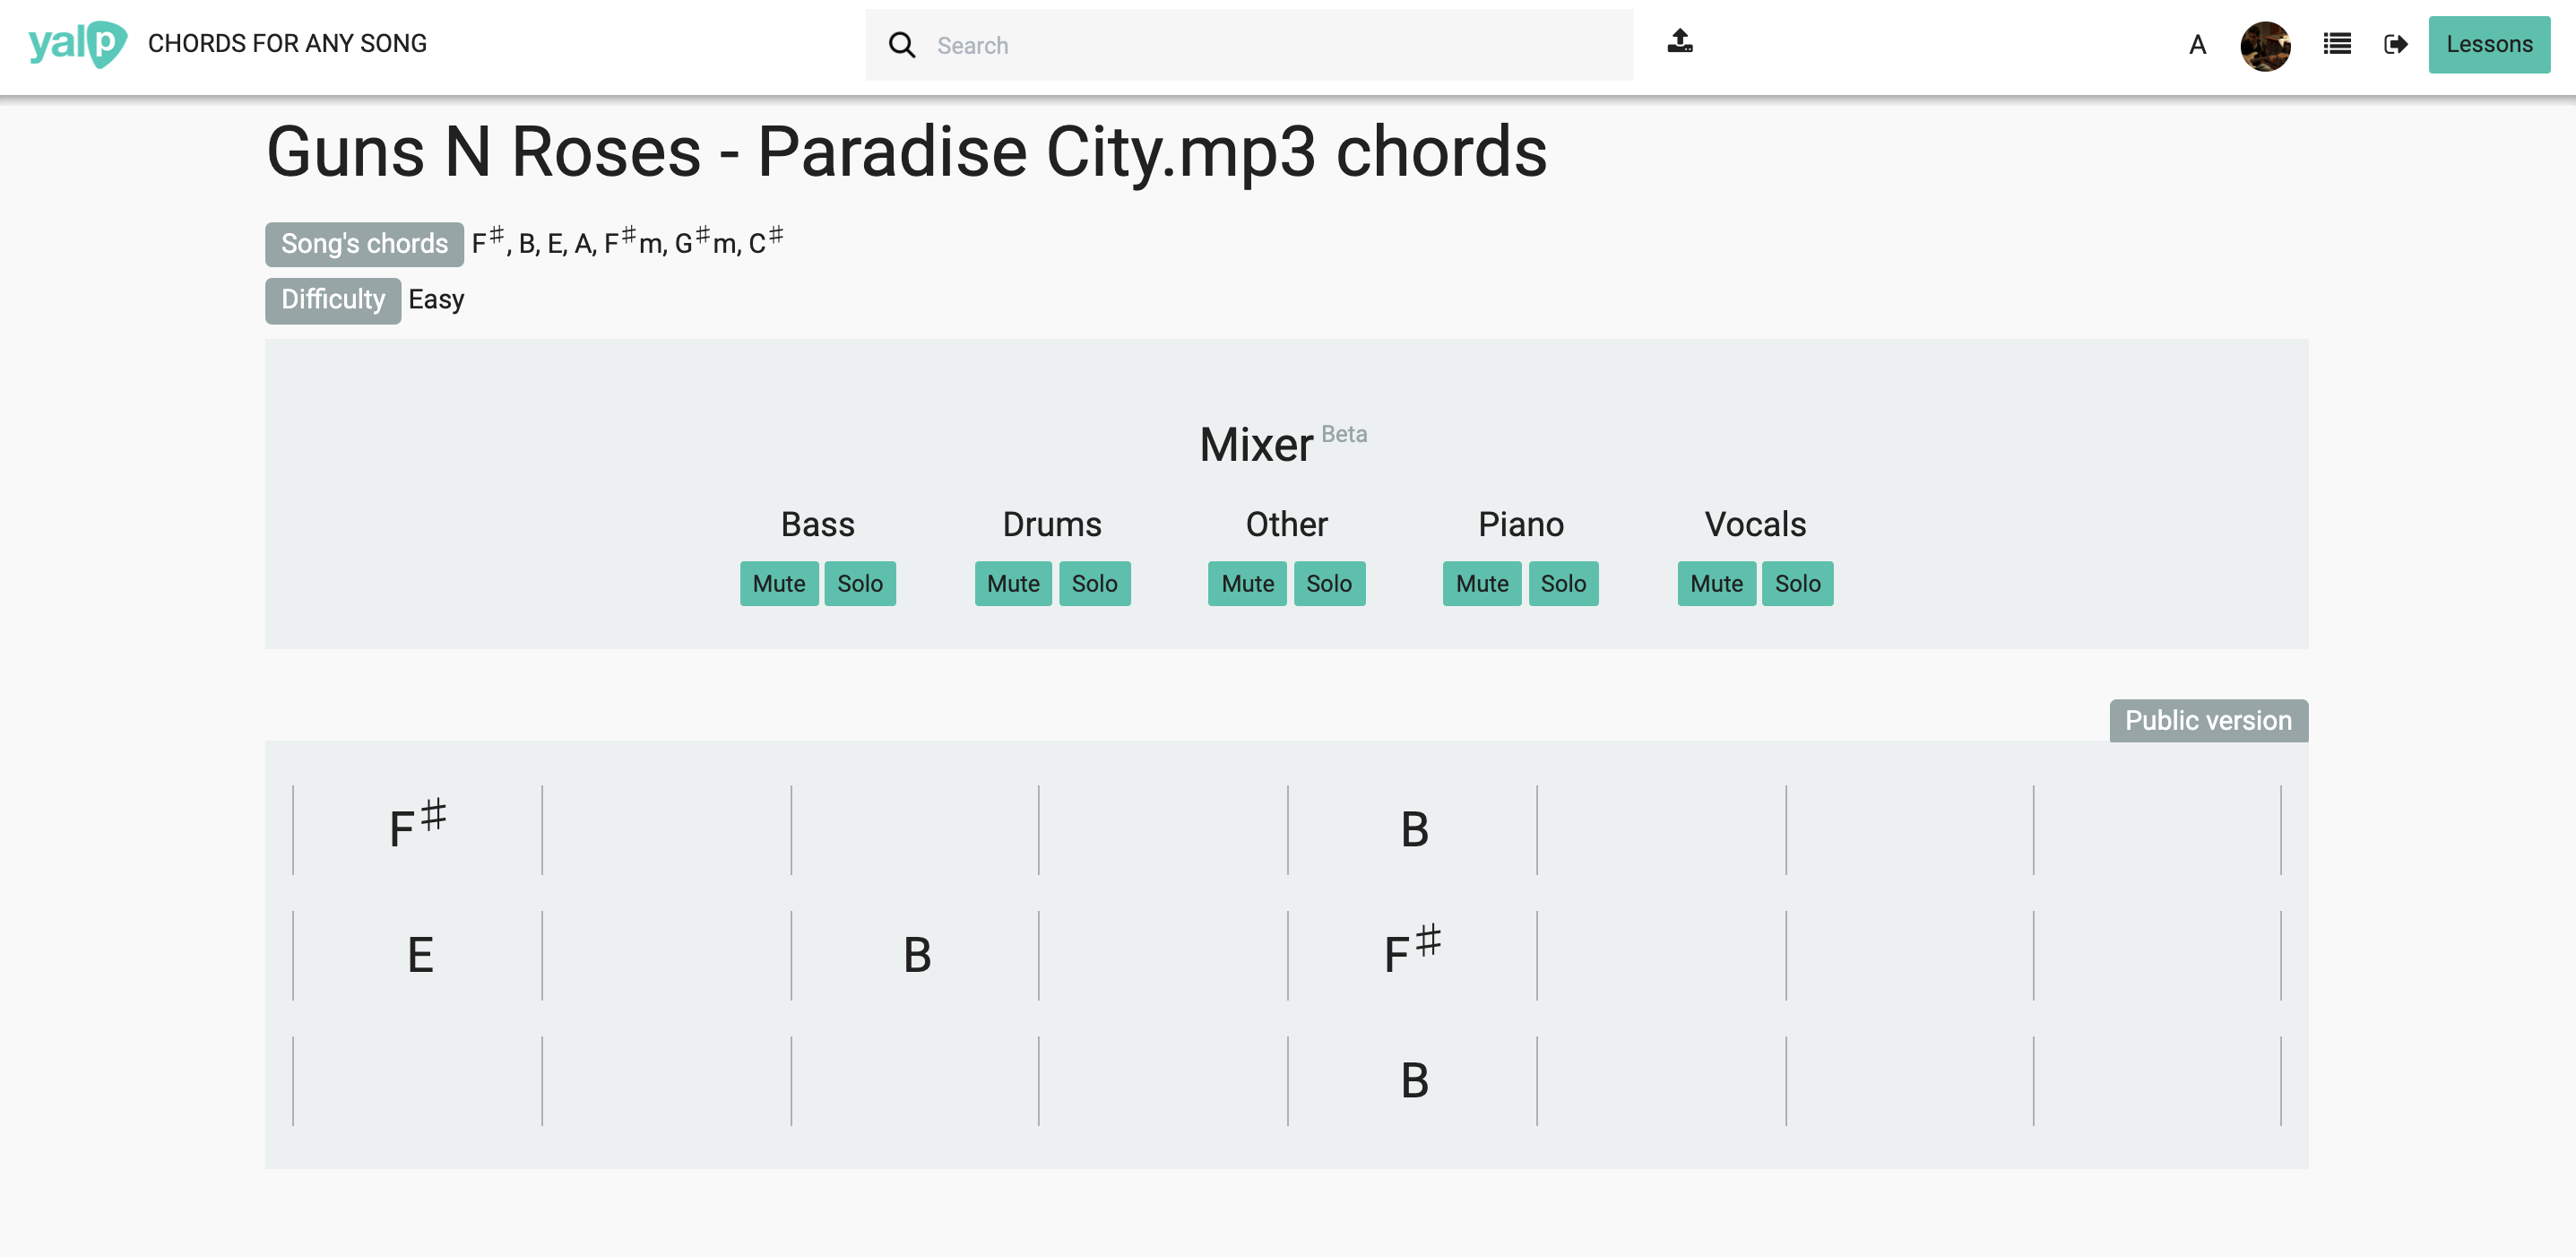Open the profile avatar menu
The image size is (2576, 1257).
[x=2267, y=46]
